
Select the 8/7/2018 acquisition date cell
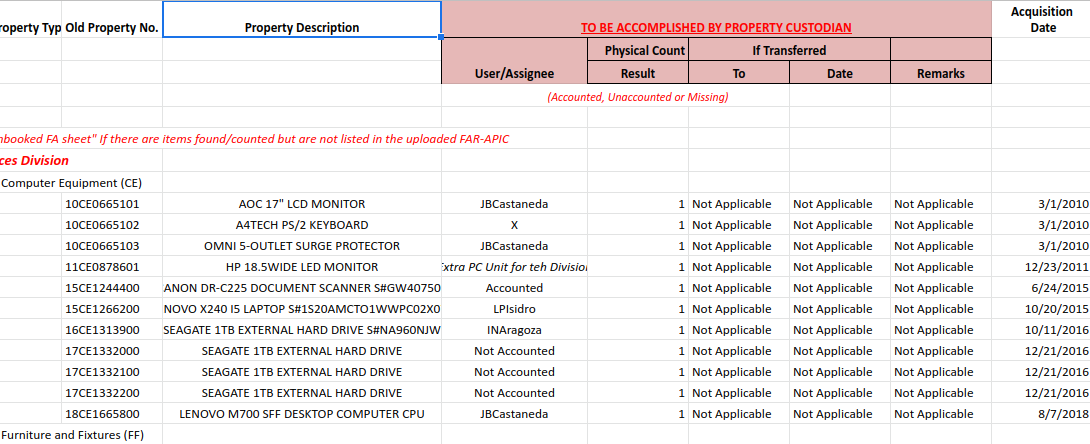point(1041,414)
